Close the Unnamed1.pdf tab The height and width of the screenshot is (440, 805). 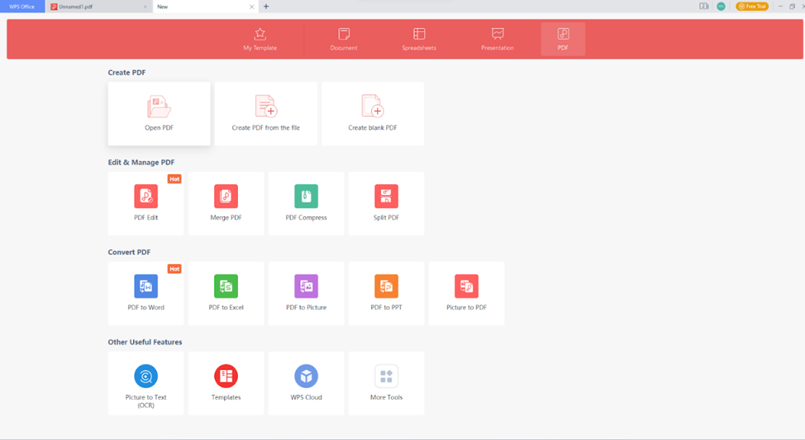pos(145,7)
